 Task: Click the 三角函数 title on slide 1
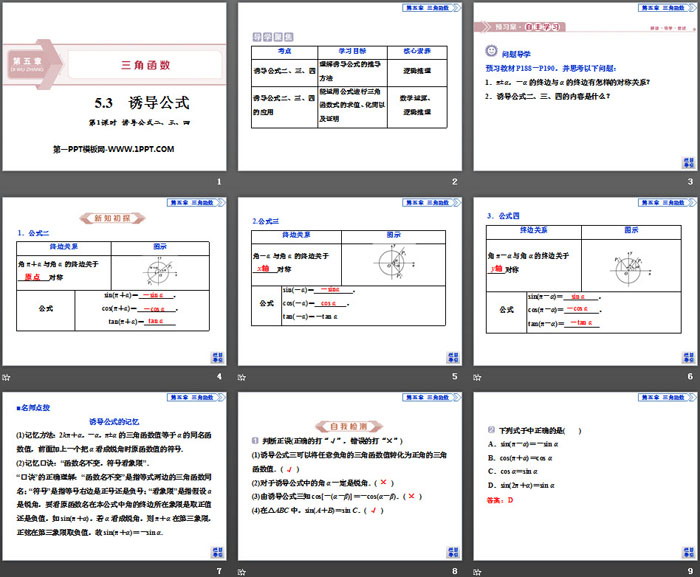[146, 65]
